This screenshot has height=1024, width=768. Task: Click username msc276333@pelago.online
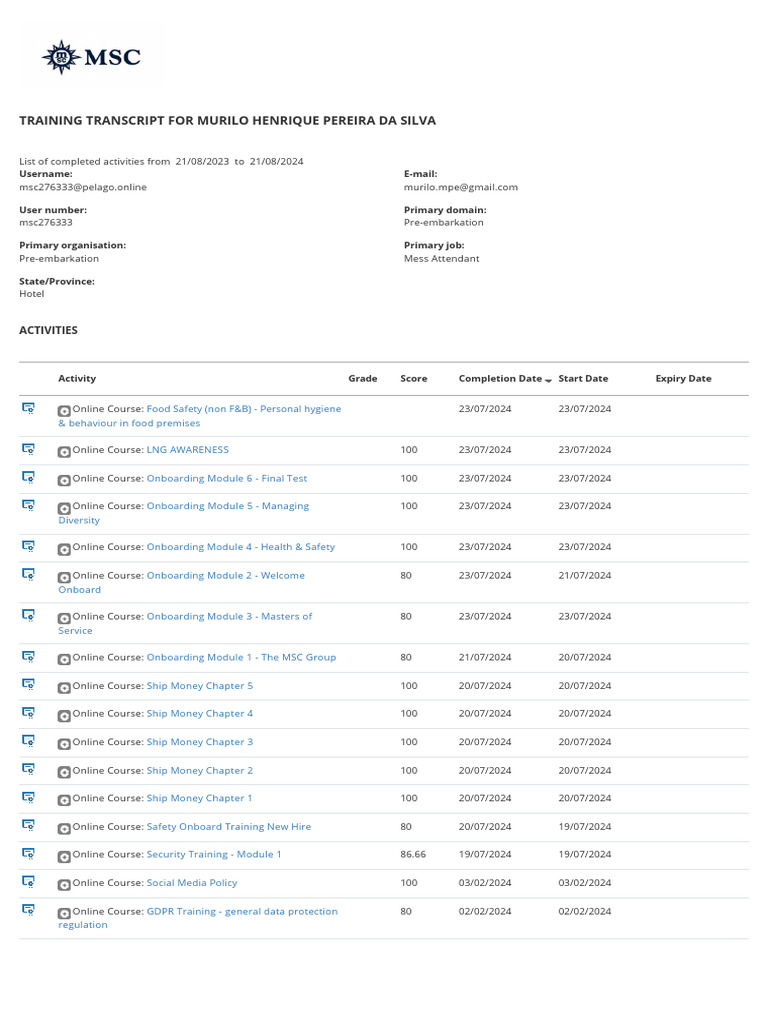[x=83, y=187]
